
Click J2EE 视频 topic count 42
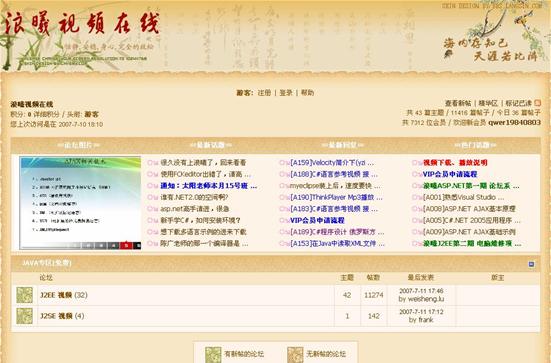pyautogui.click(x=347, y=295)
